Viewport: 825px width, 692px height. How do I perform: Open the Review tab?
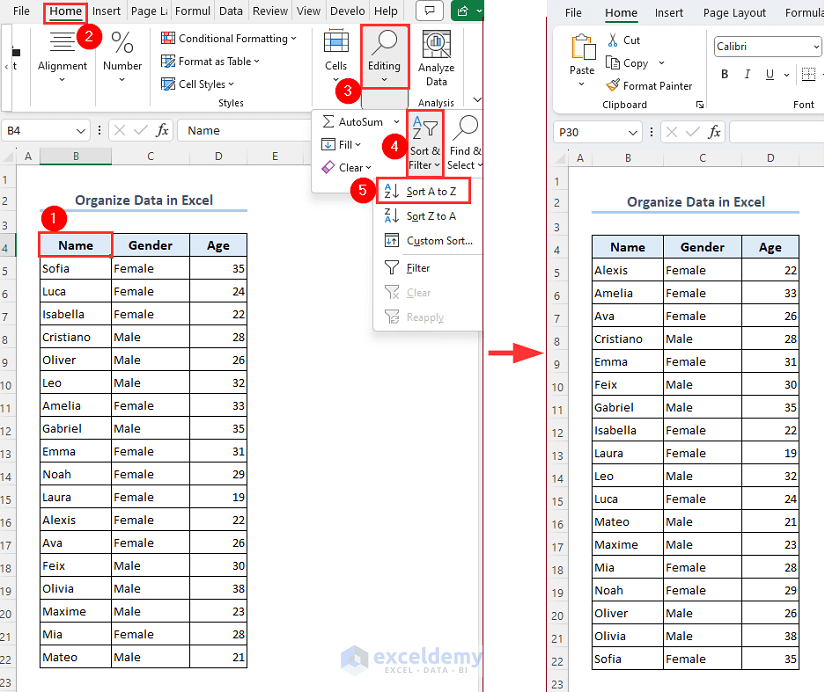pyautogui.click(x=269, y=11)
